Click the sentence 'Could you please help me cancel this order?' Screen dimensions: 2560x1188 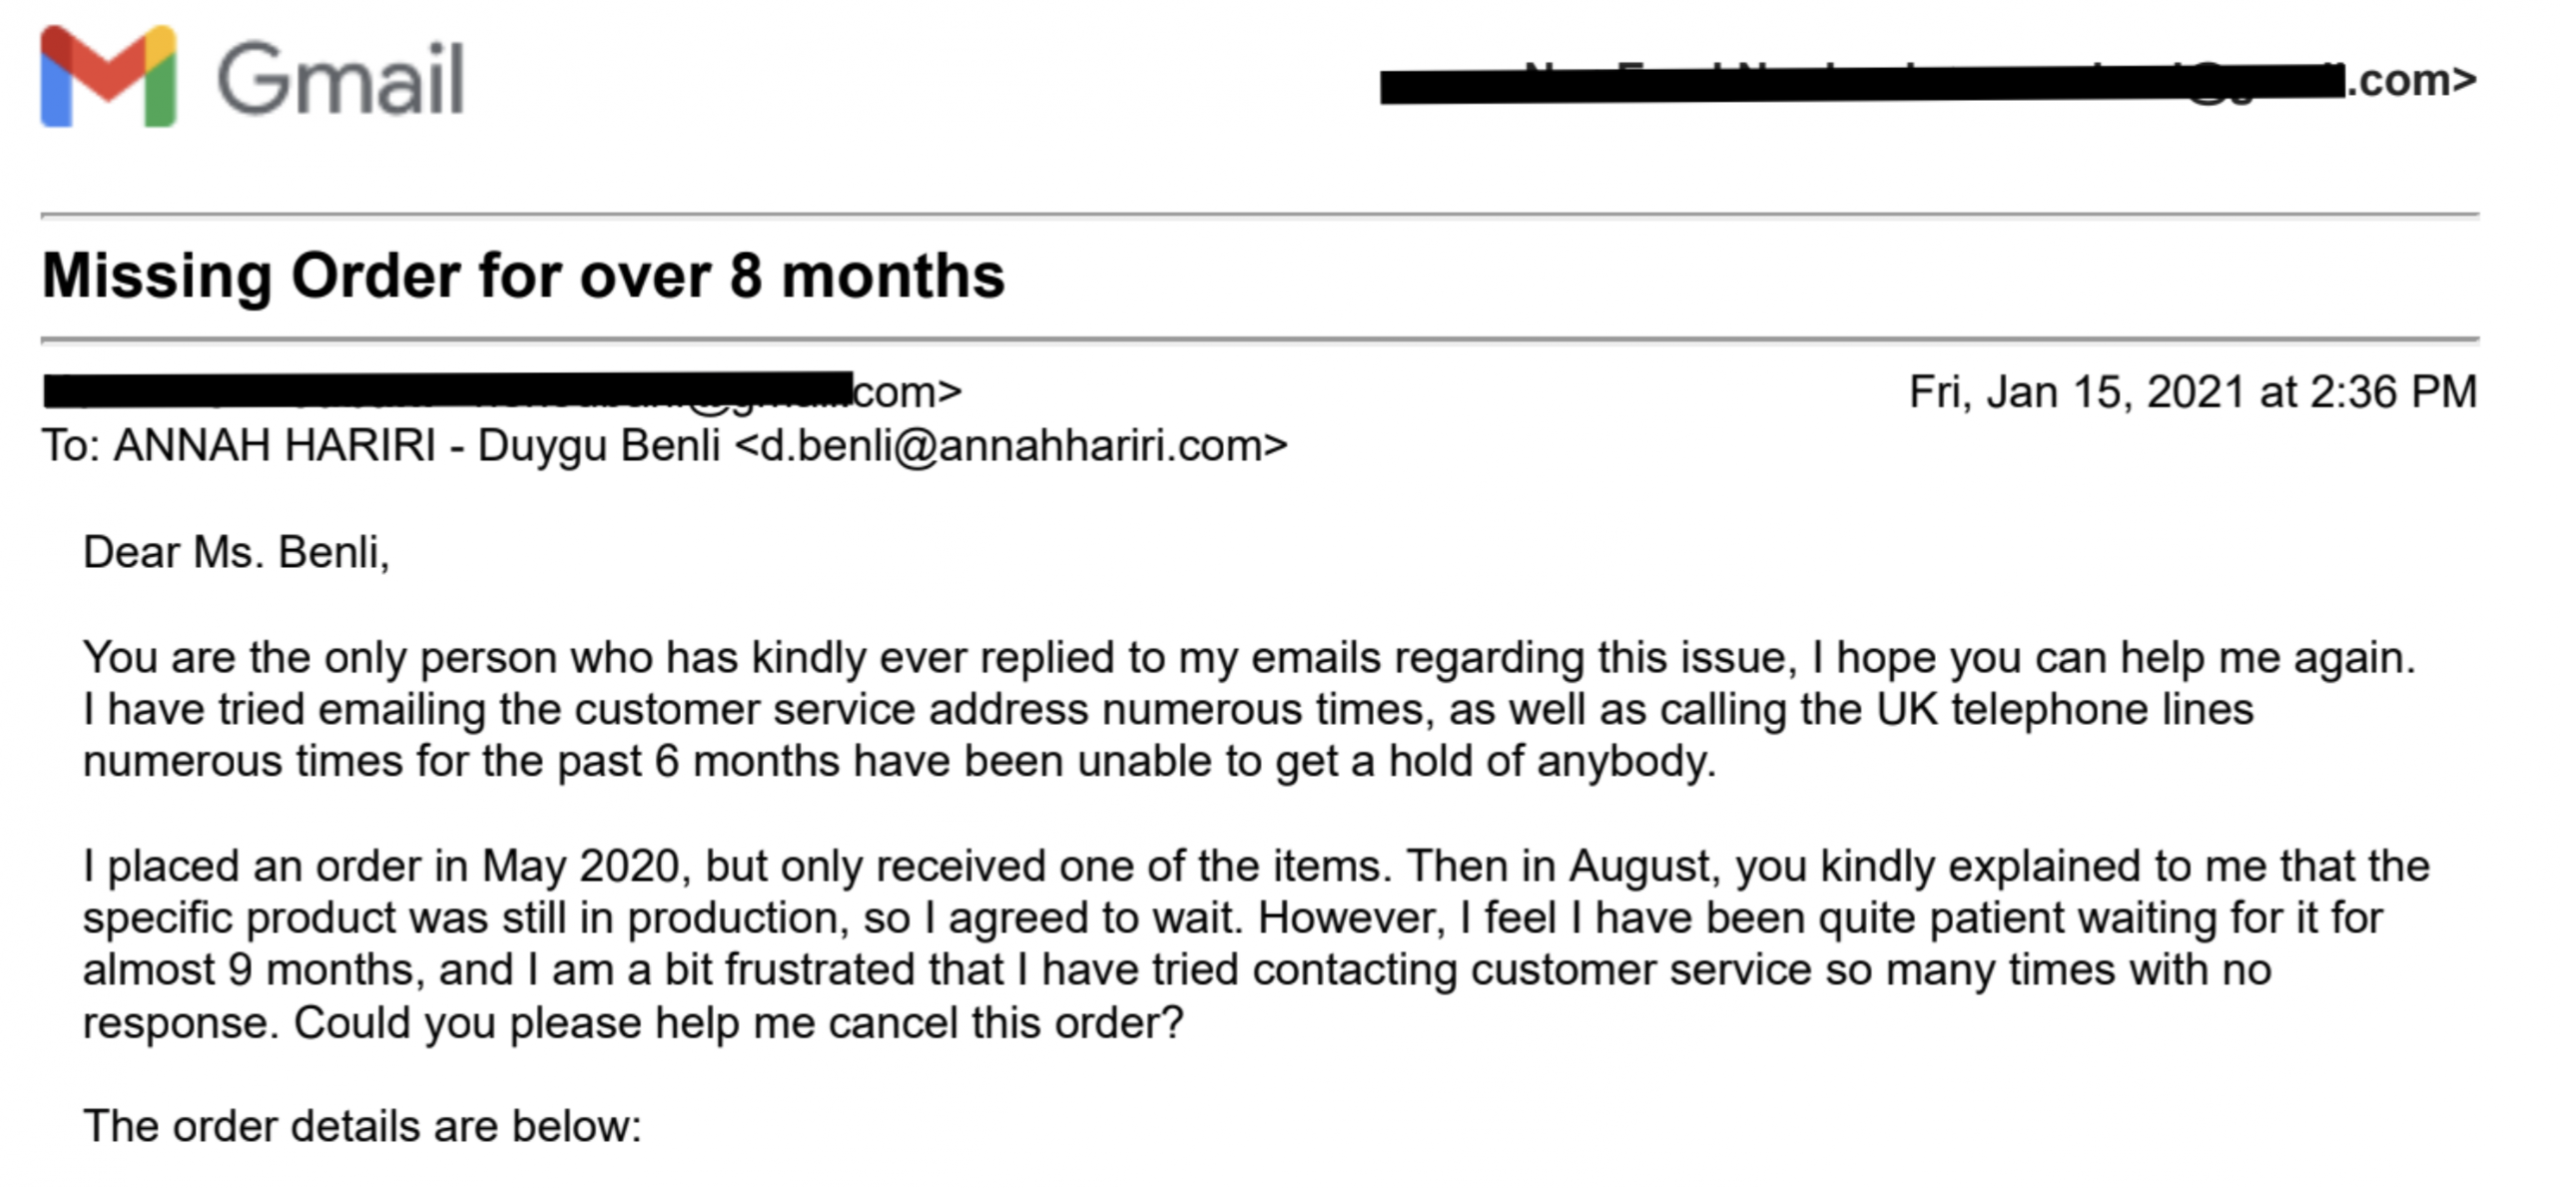click(738, 1023)
